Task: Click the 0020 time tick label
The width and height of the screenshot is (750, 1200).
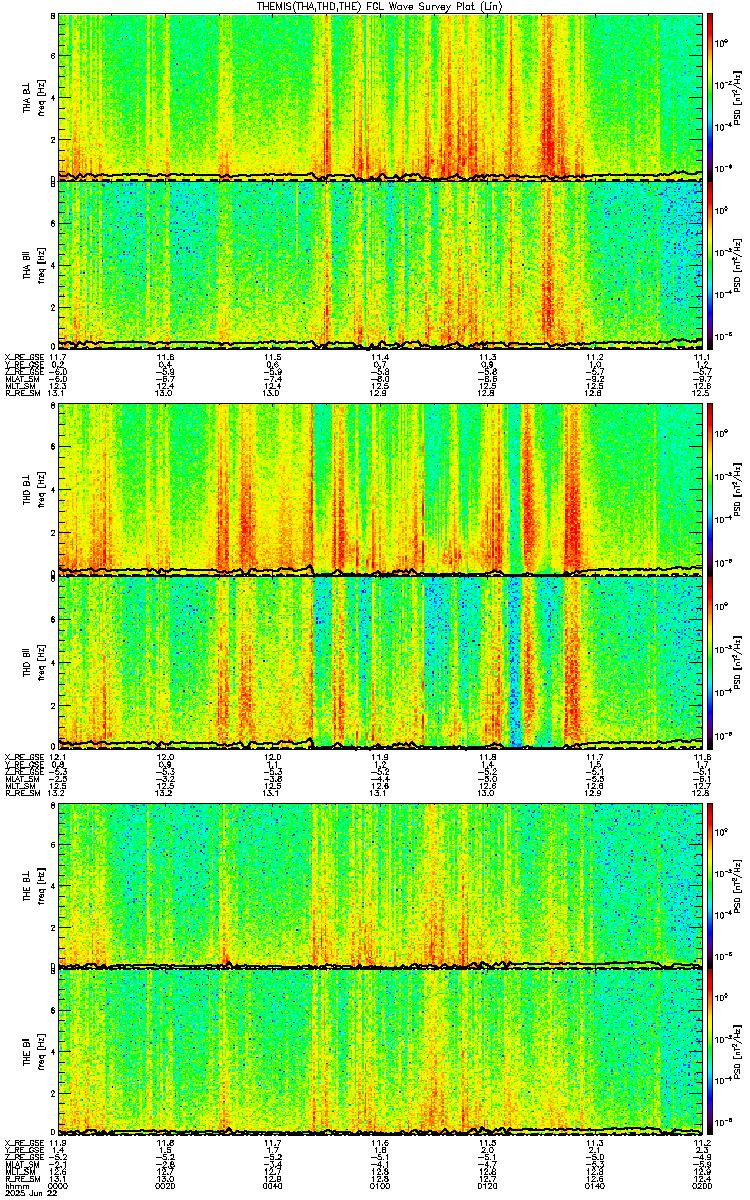Action: pyautogui.click(x=166, y=1185)
